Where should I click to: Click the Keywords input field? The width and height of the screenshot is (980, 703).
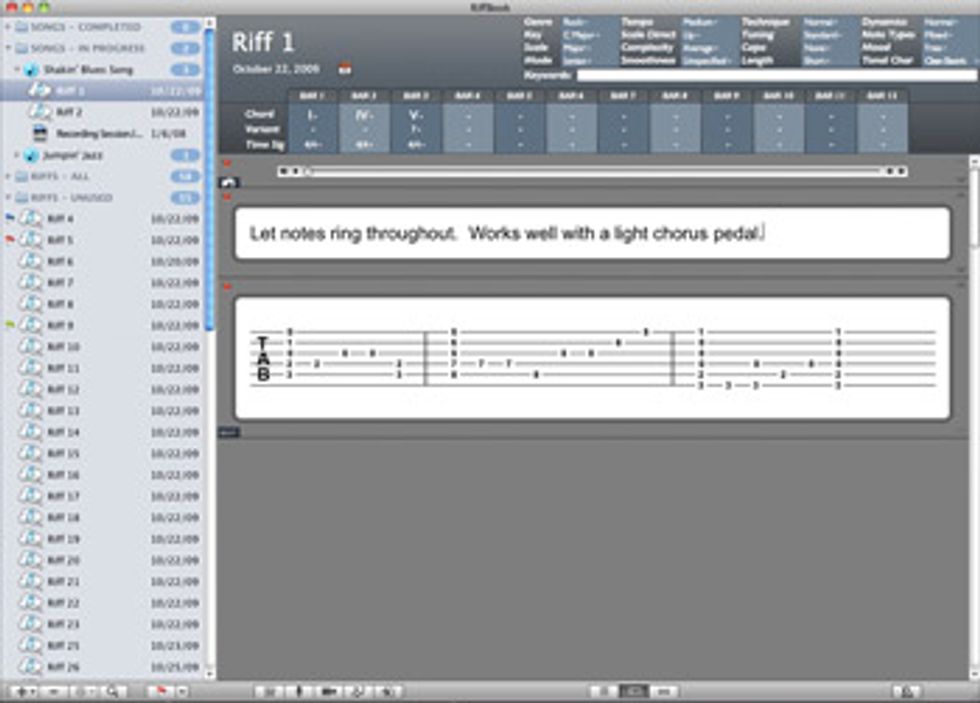775,75
